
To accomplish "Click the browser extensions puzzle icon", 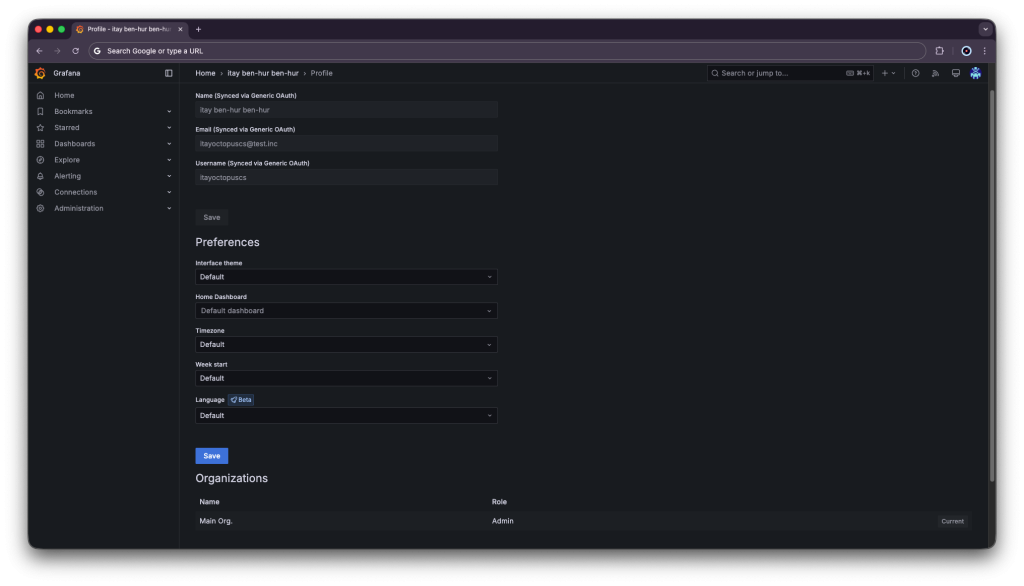I will point(939,50).
